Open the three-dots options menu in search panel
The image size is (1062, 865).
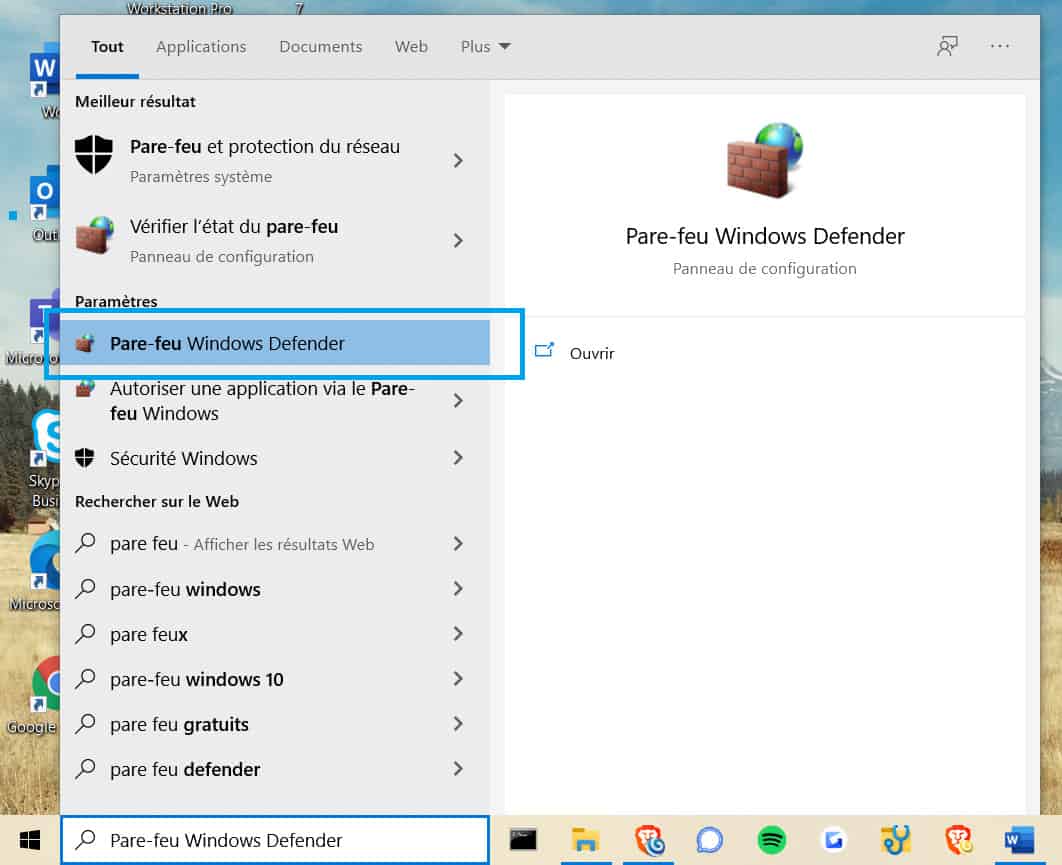coord(1000,46)
